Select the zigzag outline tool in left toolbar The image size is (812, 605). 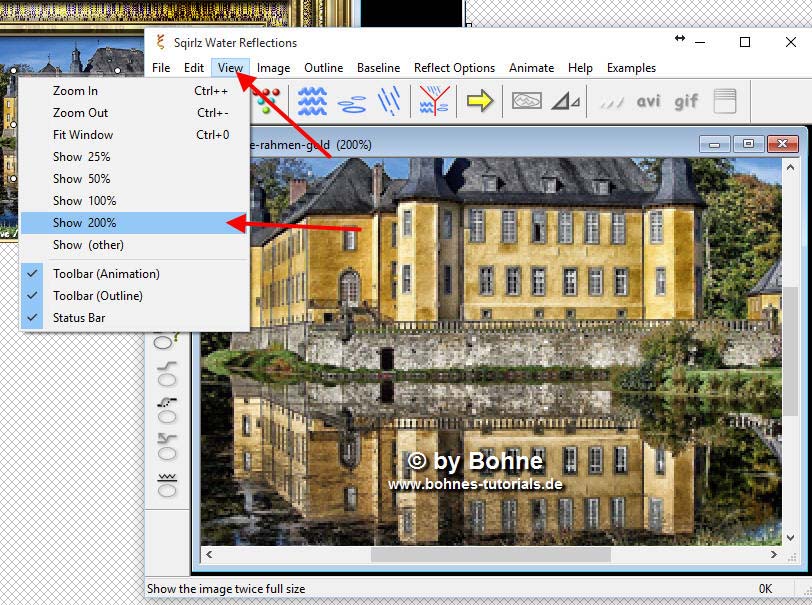166,484
